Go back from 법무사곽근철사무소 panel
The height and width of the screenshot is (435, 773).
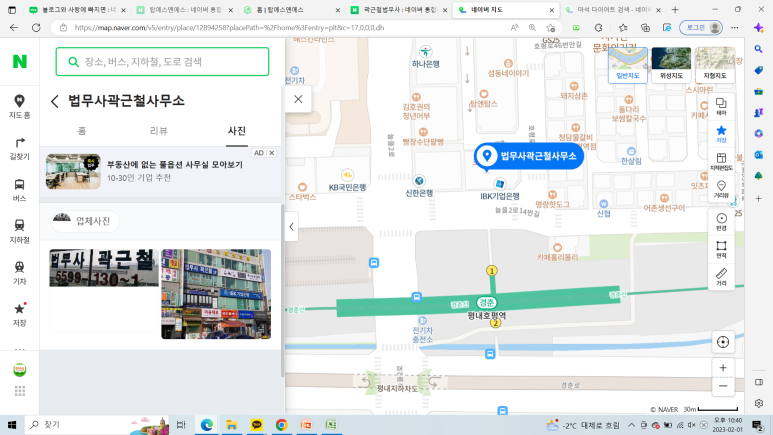pos(55,102)
